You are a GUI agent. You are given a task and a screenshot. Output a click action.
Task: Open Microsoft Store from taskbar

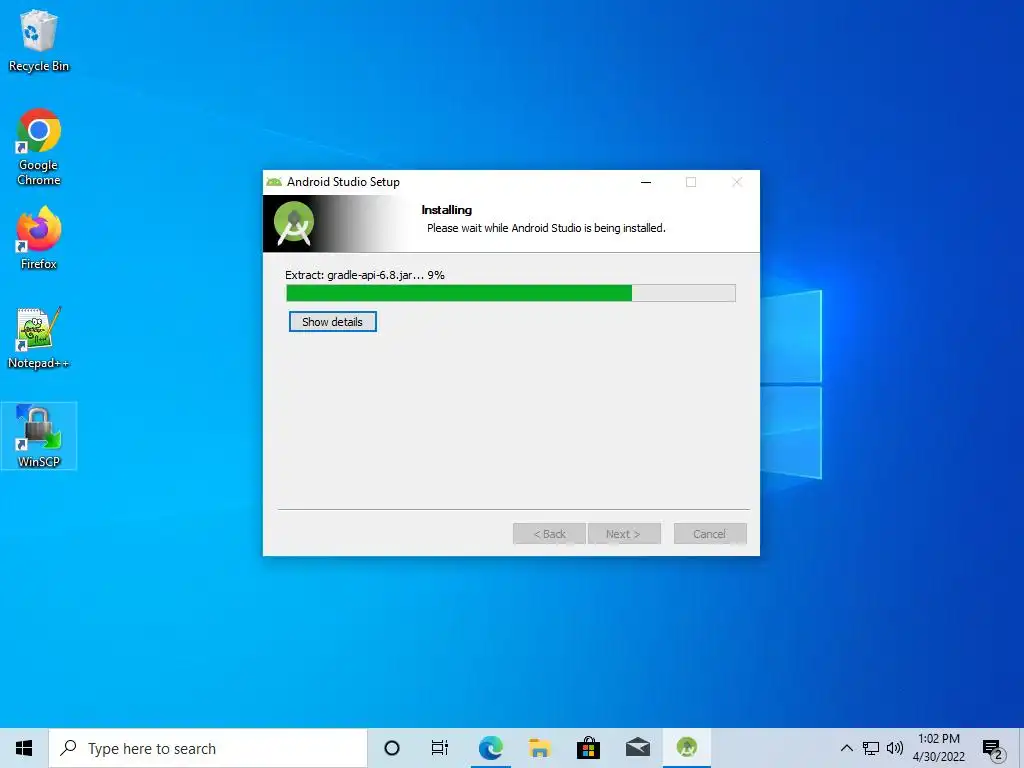588,748
